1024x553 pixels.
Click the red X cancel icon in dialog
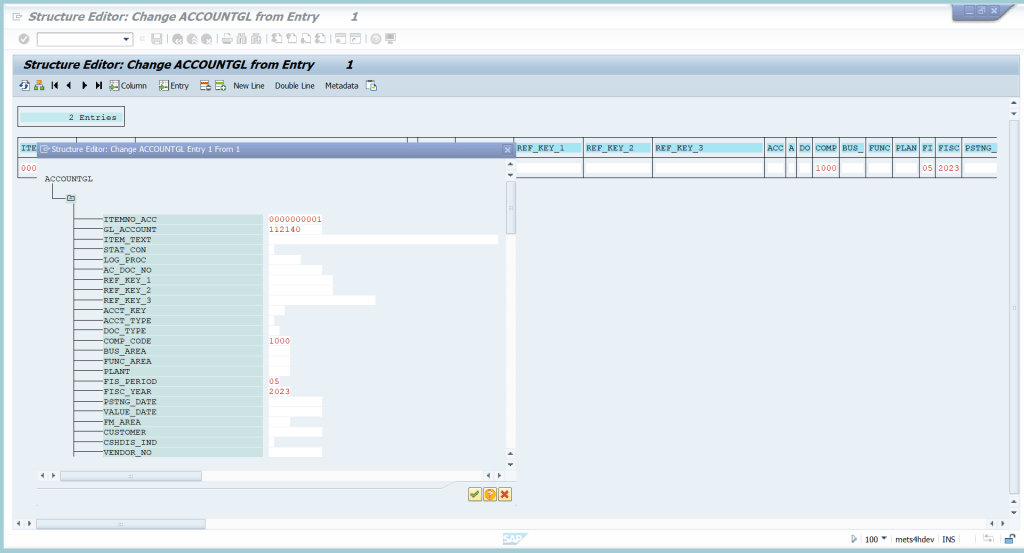pyautogui.click(x=505, y=495)
